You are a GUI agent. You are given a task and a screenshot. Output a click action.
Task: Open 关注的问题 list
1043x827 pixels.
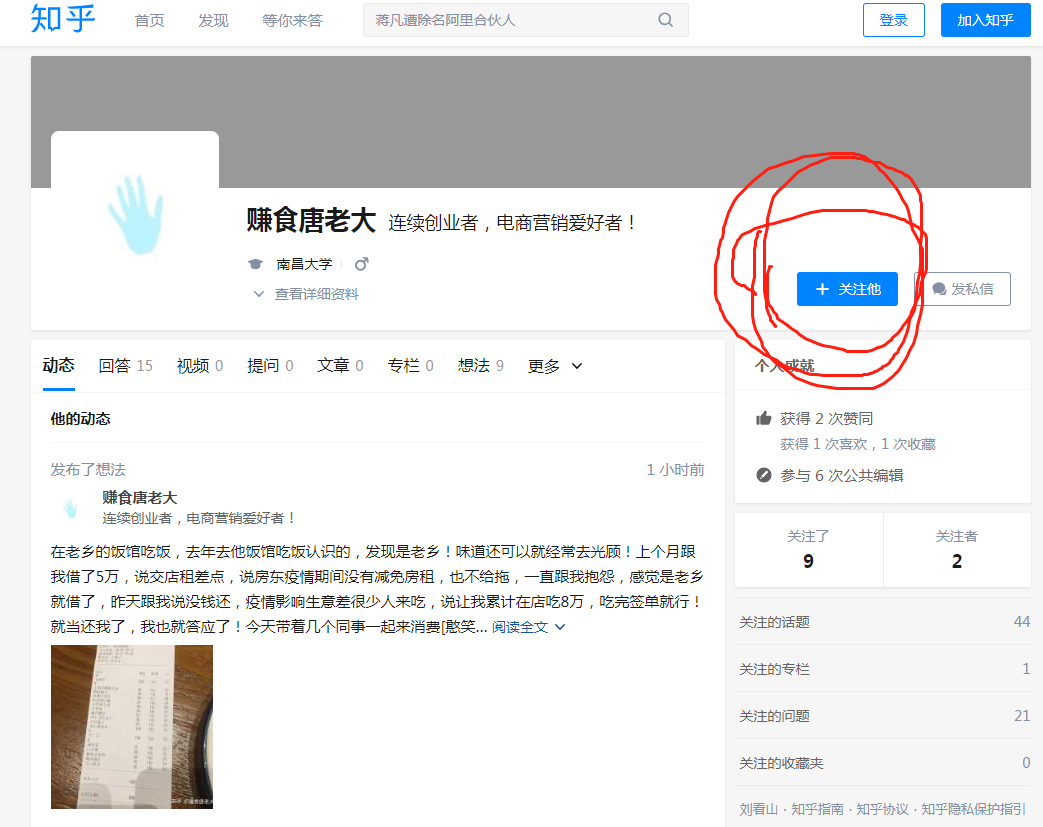pos(883,716)
